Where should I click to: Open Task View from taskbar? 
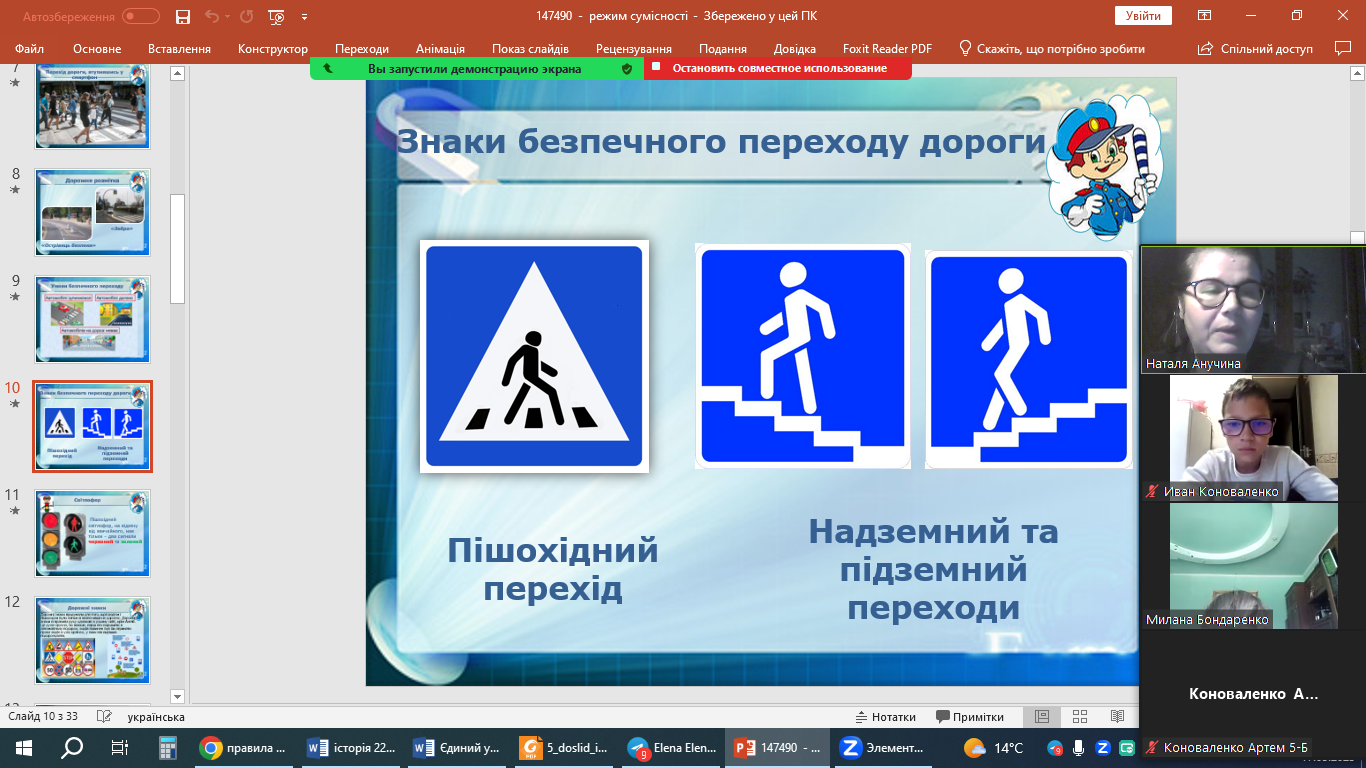[119, 747]
